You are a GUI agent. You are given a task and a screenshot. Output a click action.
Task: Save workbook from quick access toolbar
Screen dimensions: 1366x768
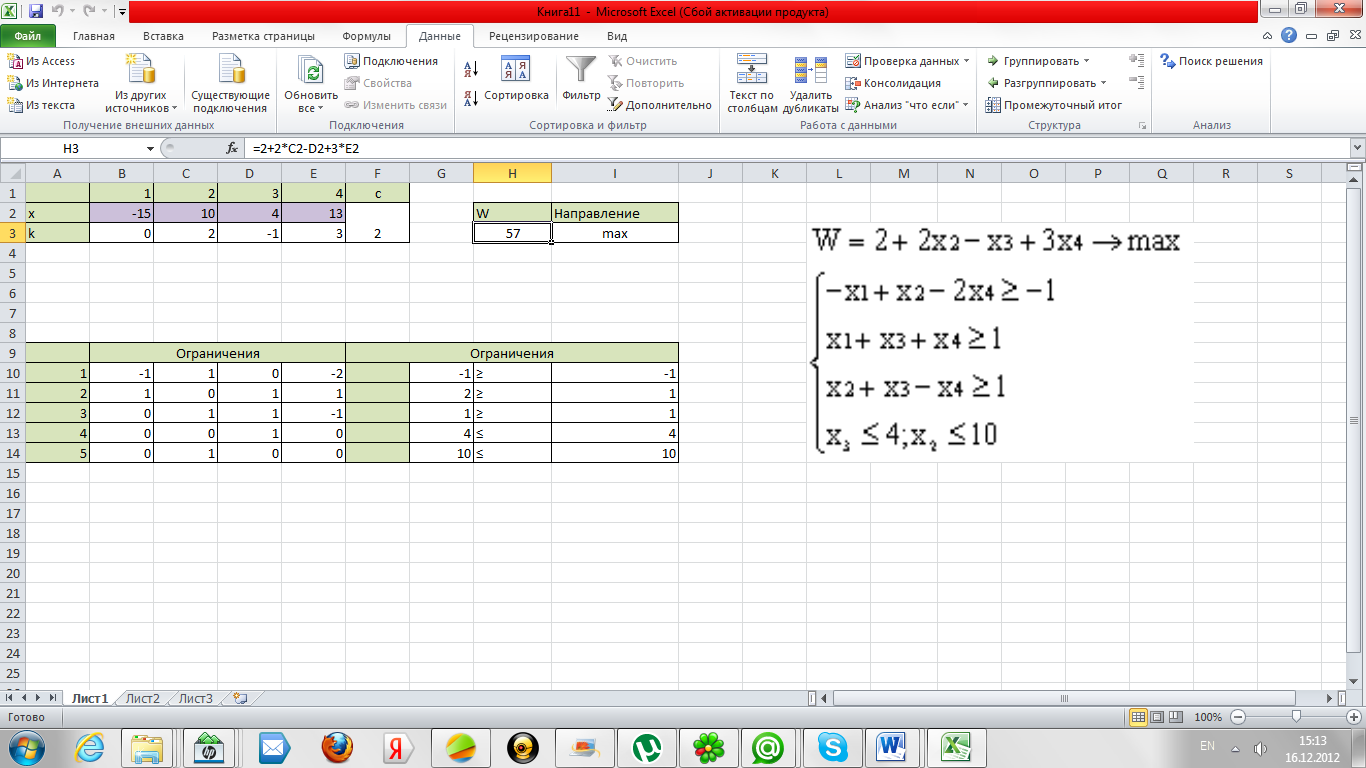point(36,12)
